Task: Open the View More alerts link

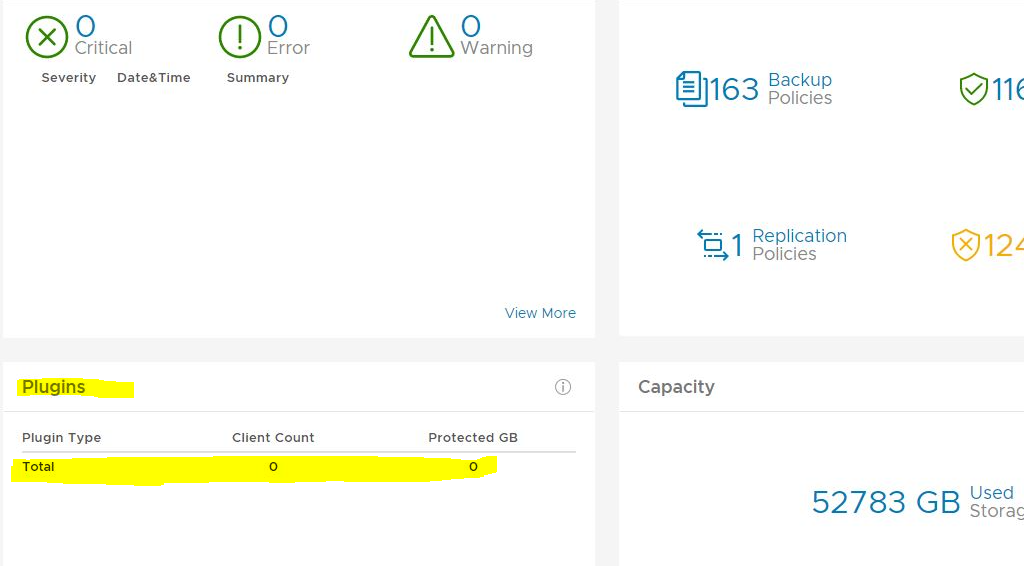Action: 540,313
